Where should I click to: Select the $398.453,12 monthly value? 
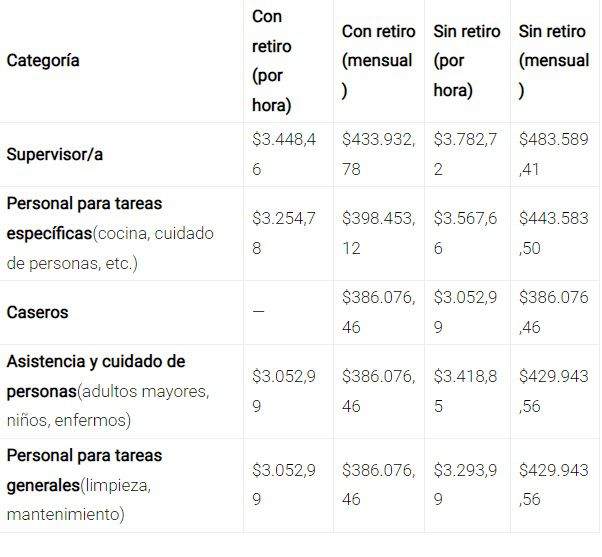tap(378, 233)
